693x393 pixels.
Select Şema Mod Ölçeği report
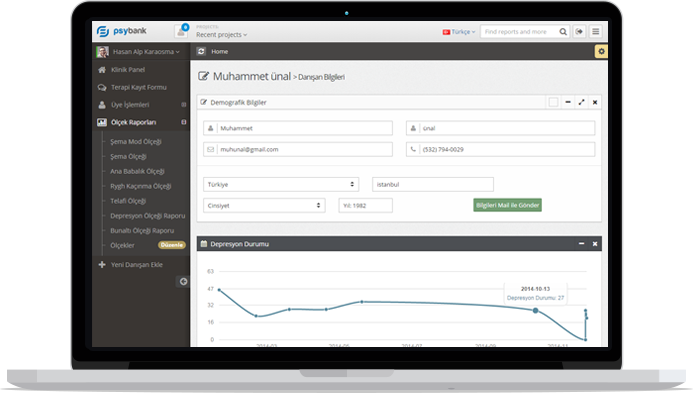tap(136, 141)
